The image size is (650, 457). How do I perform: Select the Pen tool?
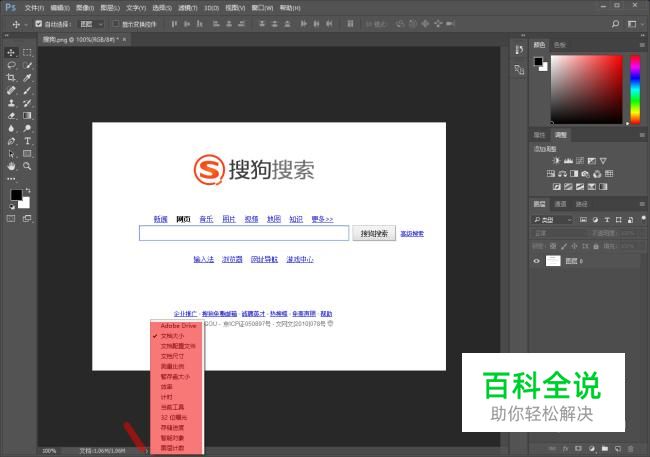pos(11,141)
